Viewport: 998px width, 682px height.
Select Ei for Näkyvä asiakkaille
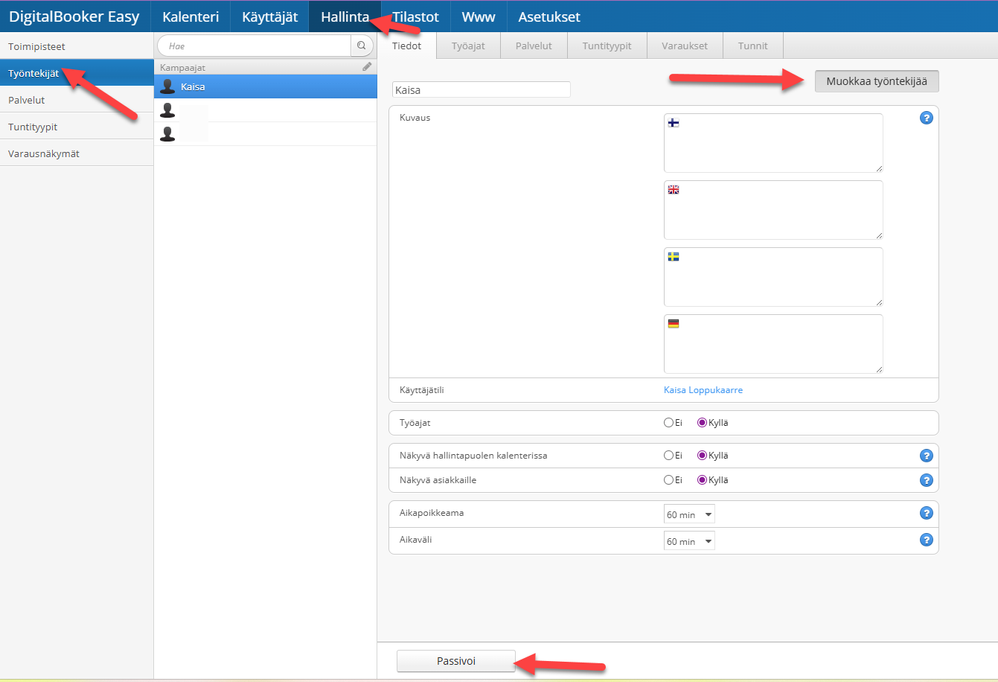tap(668, 480)
